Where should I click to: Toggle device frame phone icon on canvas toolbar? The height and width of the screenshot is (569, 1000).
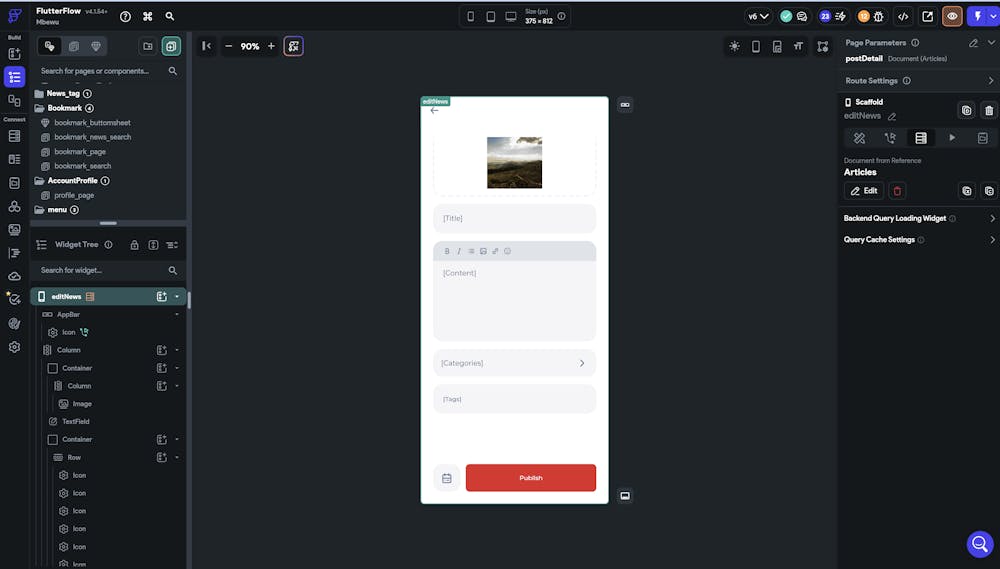click(756, 47)
